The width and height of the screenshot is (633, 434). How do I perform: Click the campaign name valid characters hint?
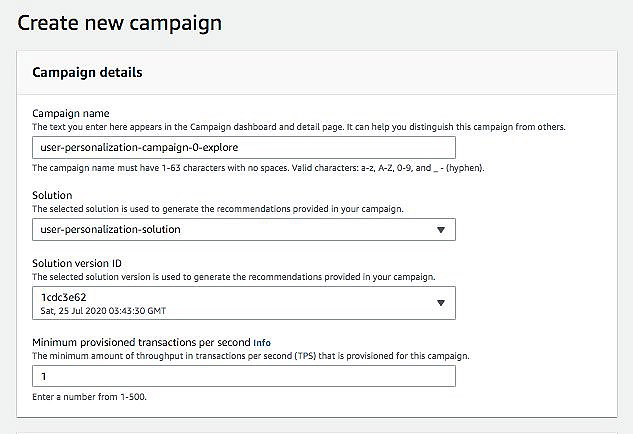tap(258, 168)
